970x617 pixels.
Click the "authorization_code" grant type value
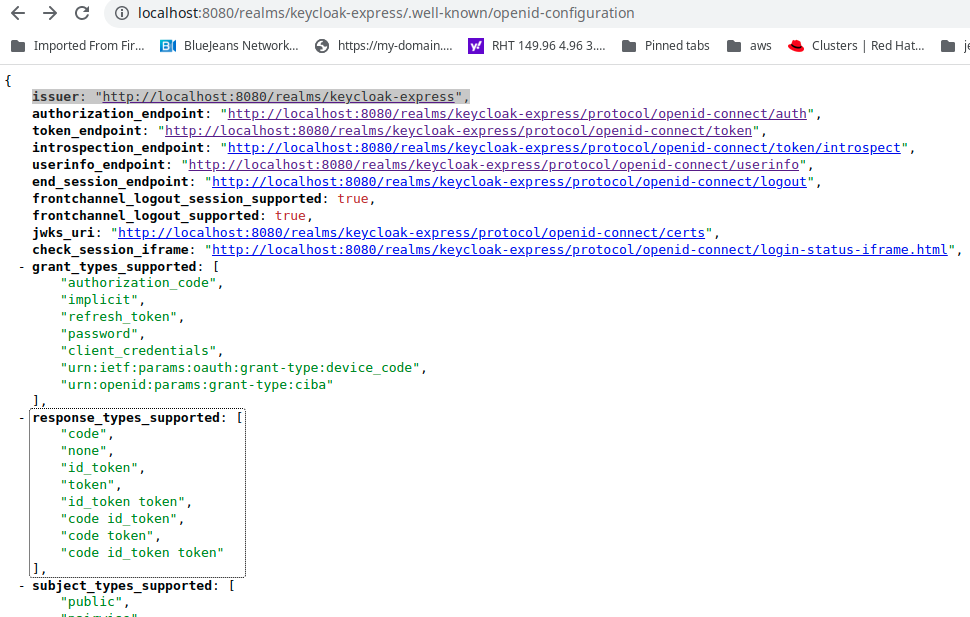(139, 283)
